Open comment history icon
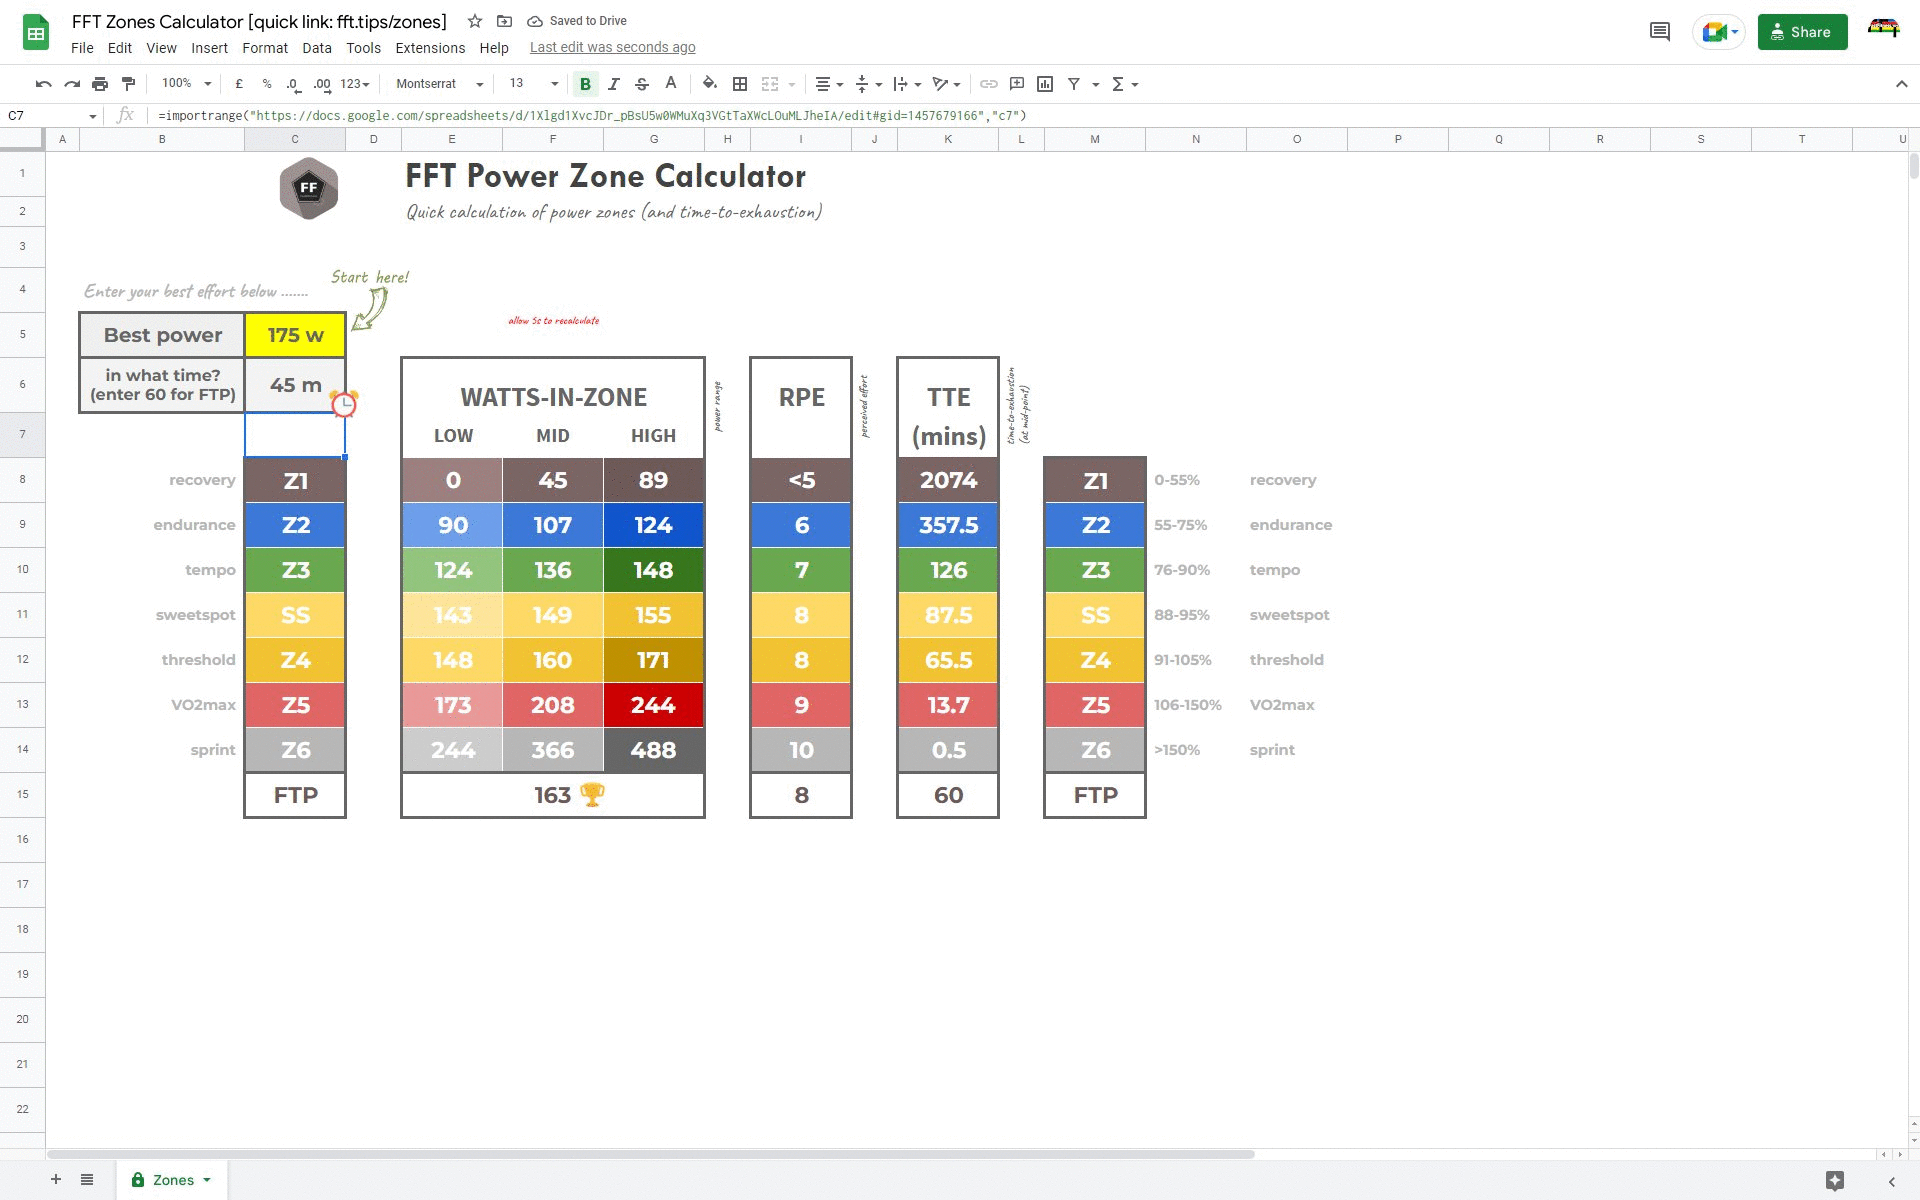This screenshot has width=1920, height=1200. 1659,32
